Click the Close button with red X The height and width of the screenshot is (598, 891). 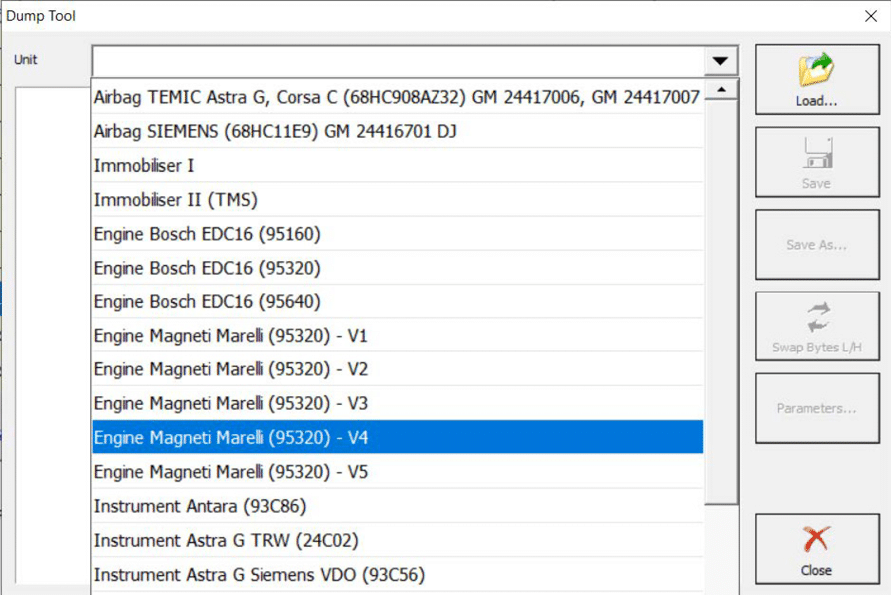coord(815,550)
